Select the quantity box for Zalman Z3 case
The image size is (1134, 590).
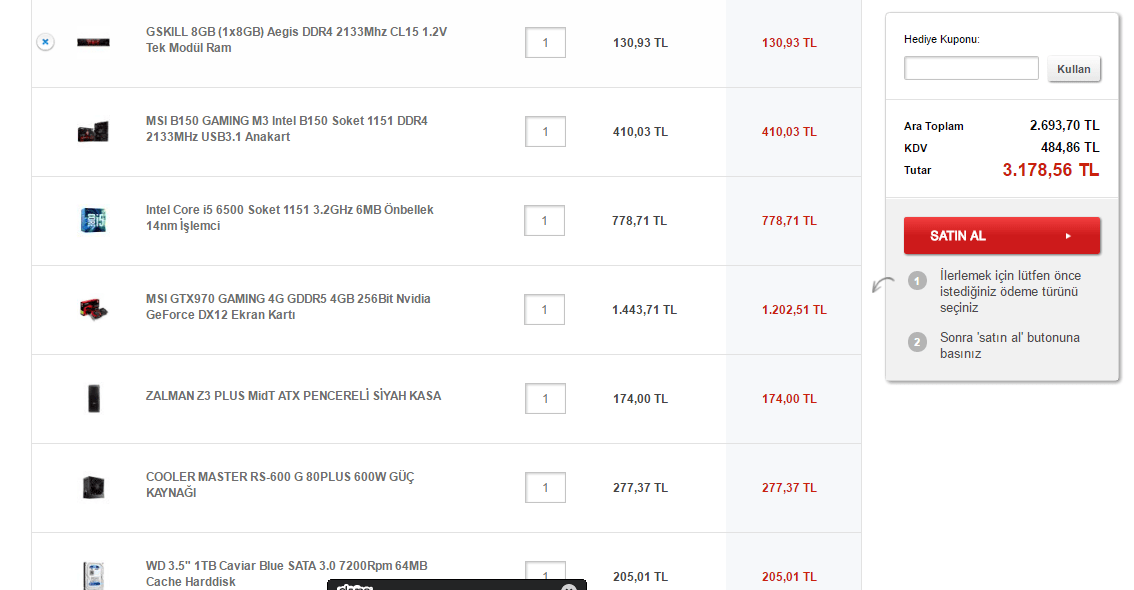click(545, 399)
